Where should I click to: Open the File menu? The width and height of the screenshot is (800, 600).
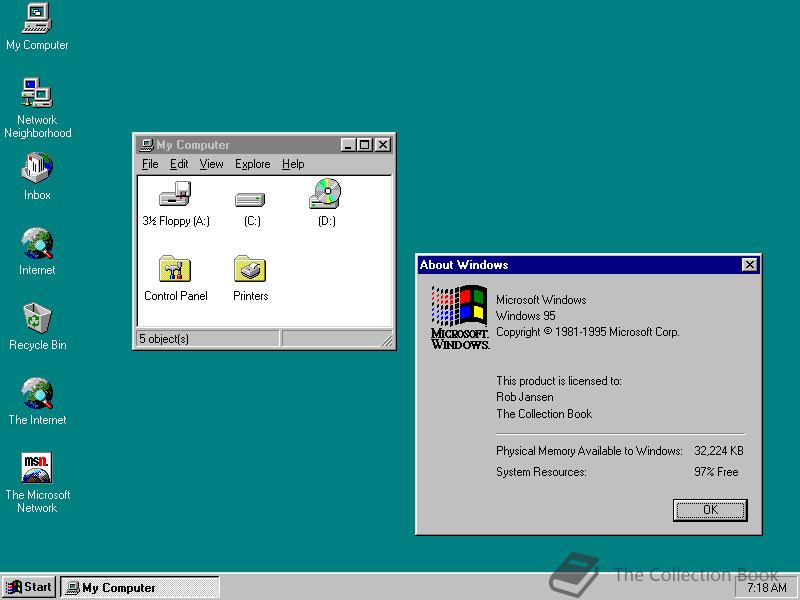[x=150, y=164]
